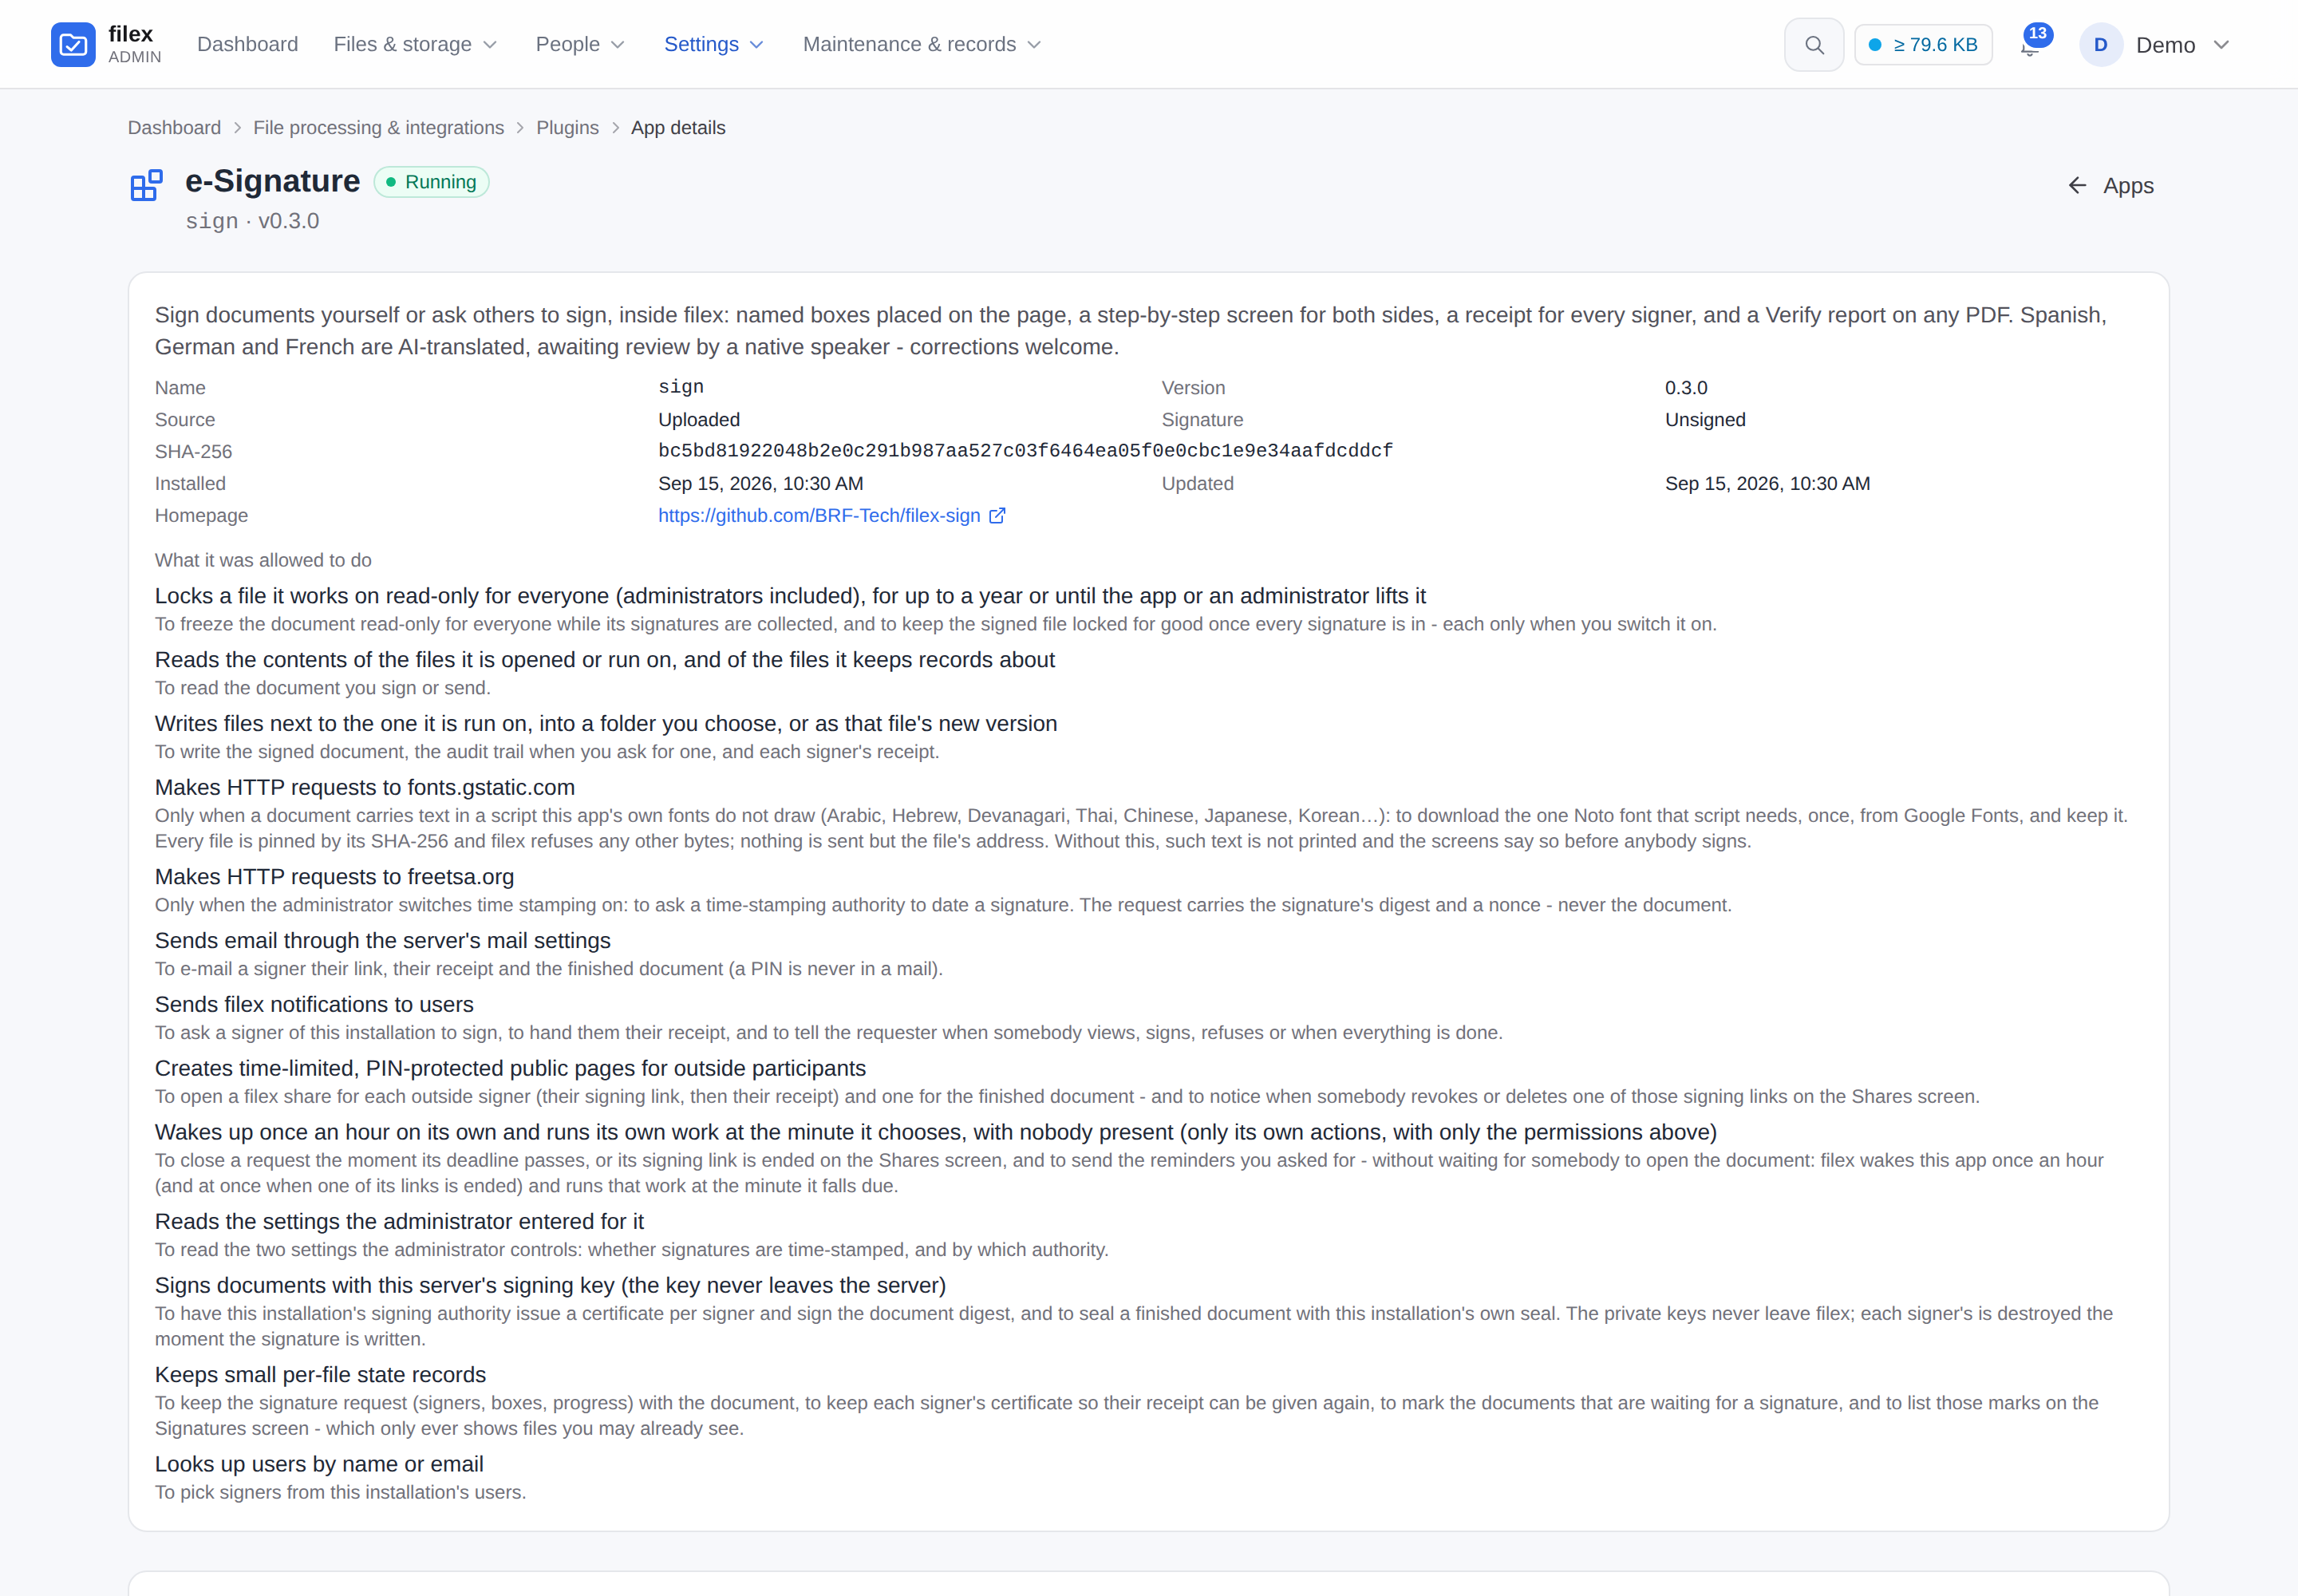Open the notifications bell with 13 badge
This screenshot has width=2298, height=1596.
[x=2033, y=43]
